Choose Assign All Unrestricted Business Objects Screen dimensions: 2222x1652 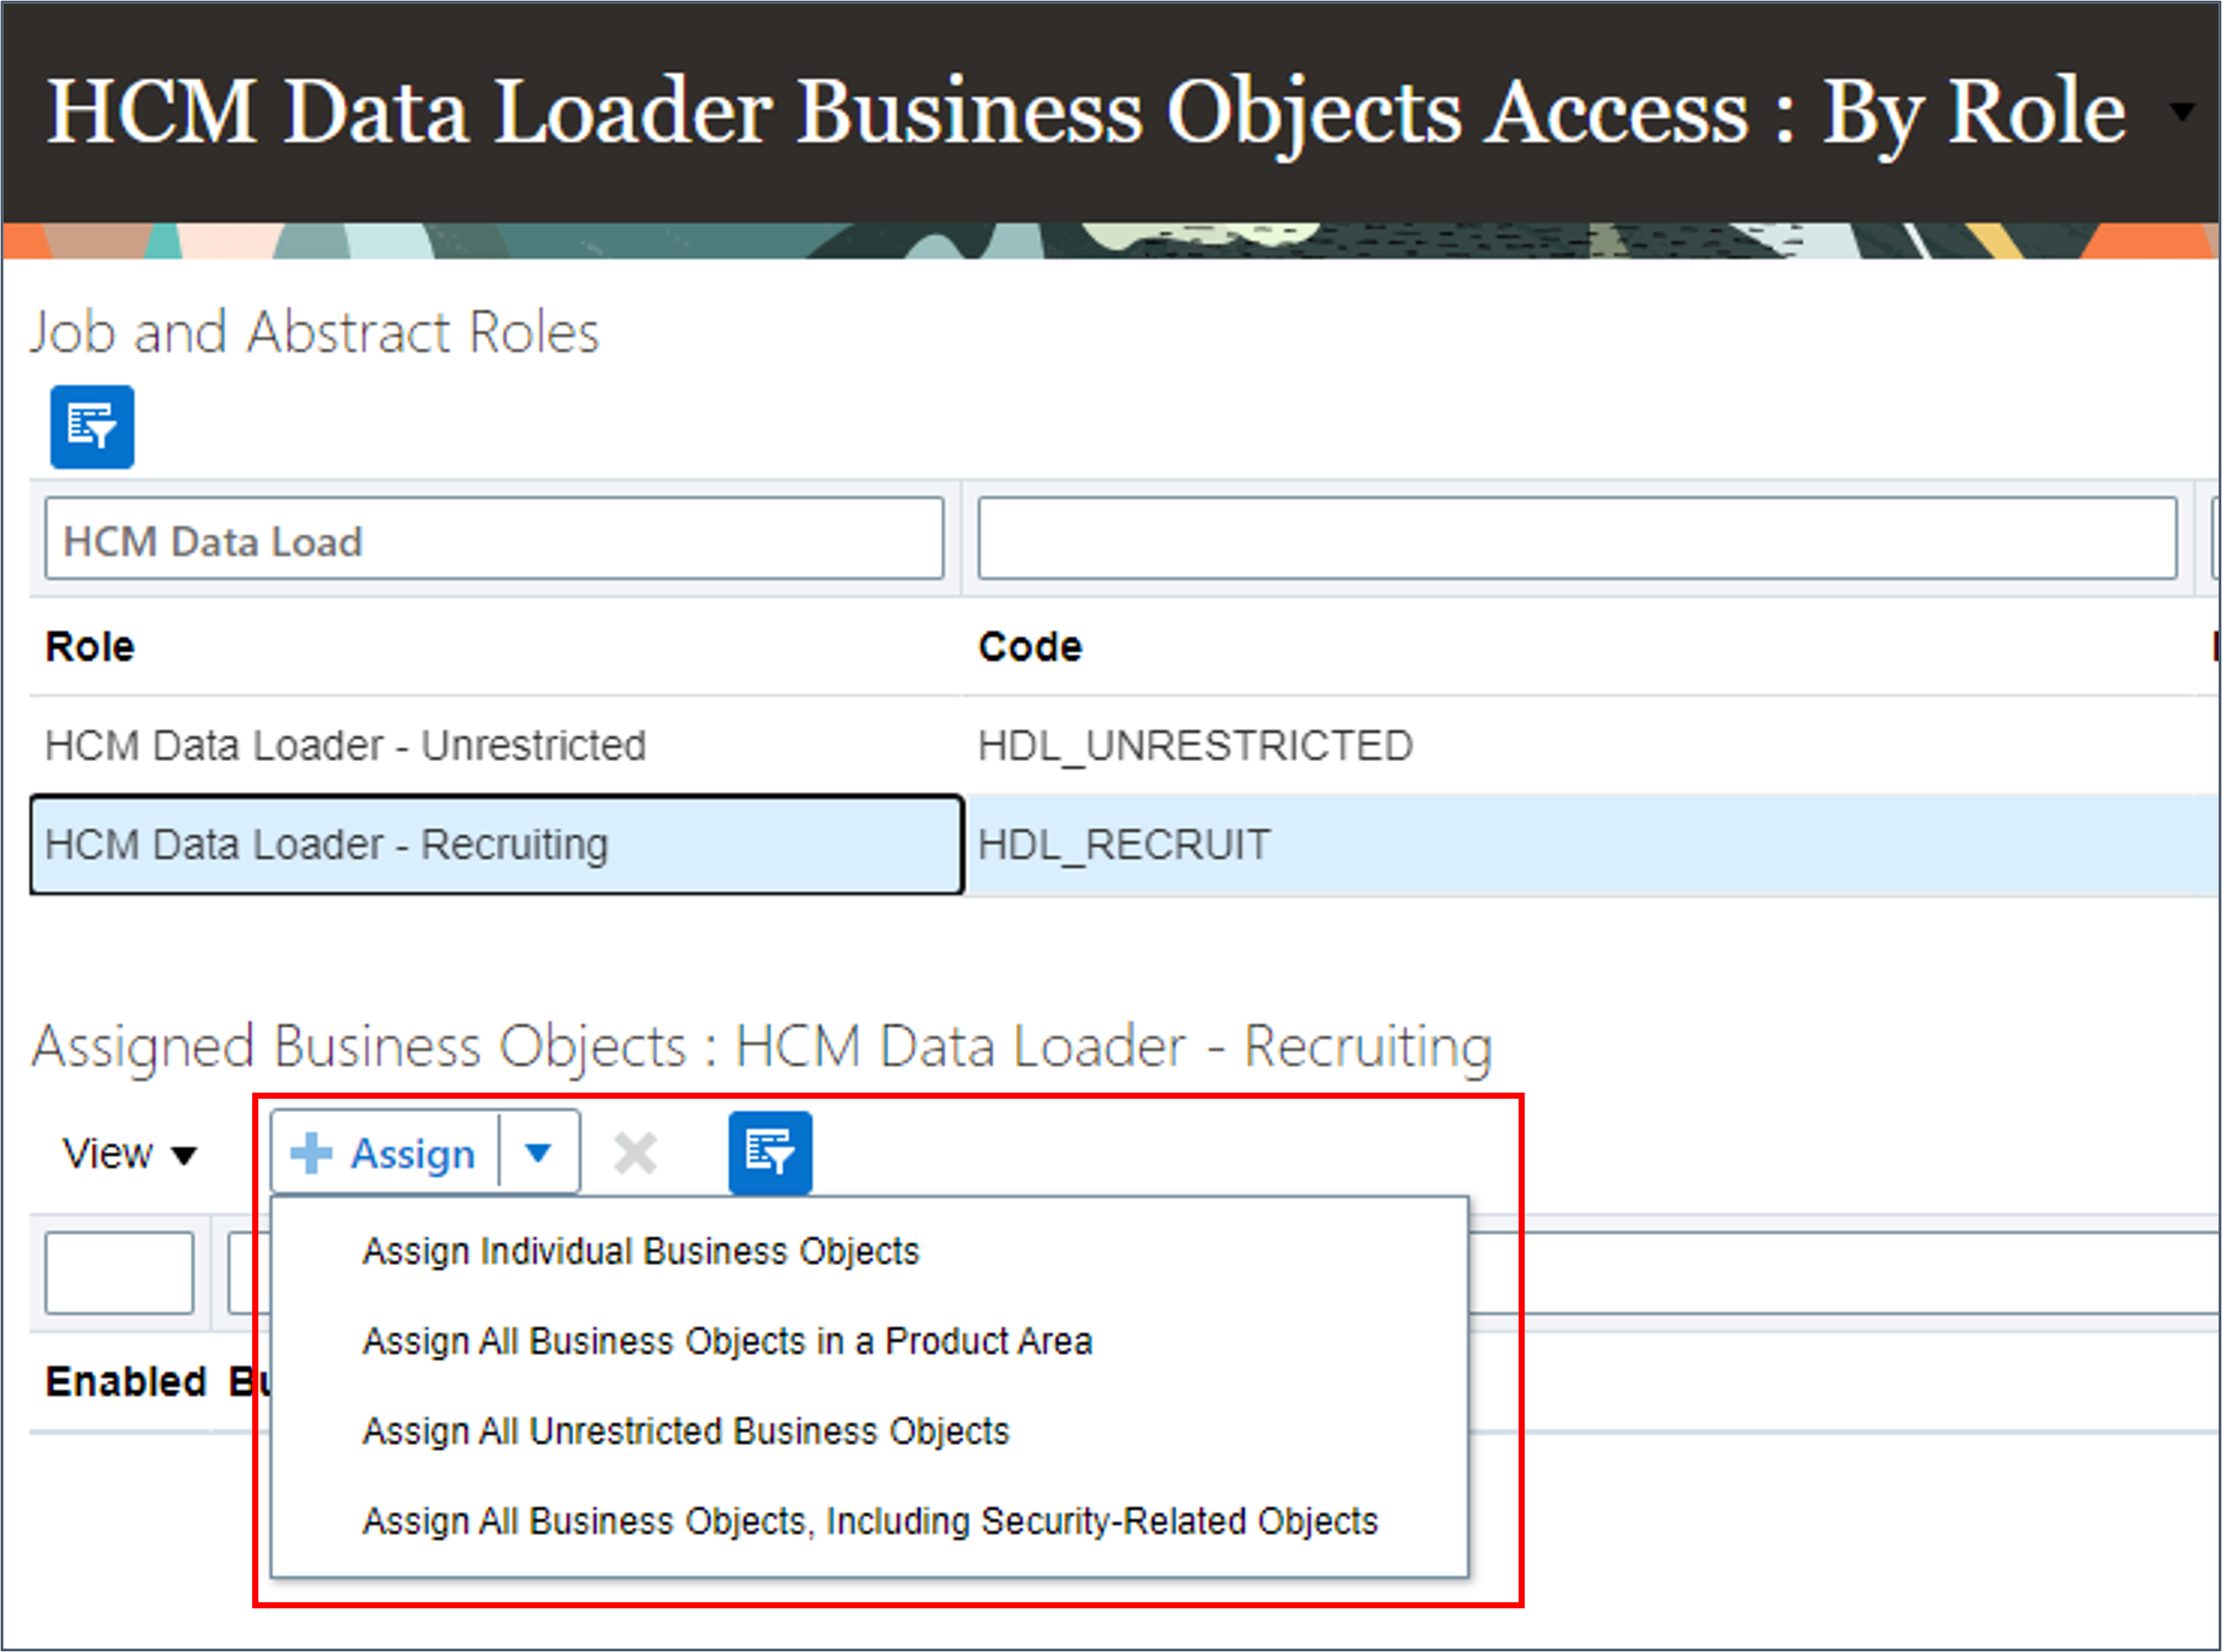686,1432
